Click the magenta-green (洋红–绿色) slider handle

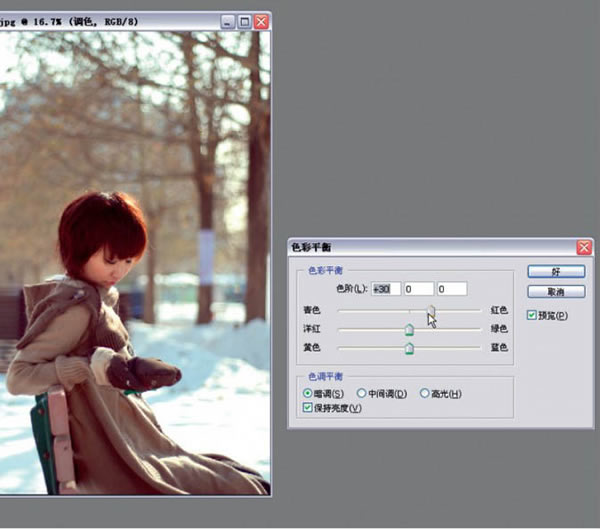409,329
